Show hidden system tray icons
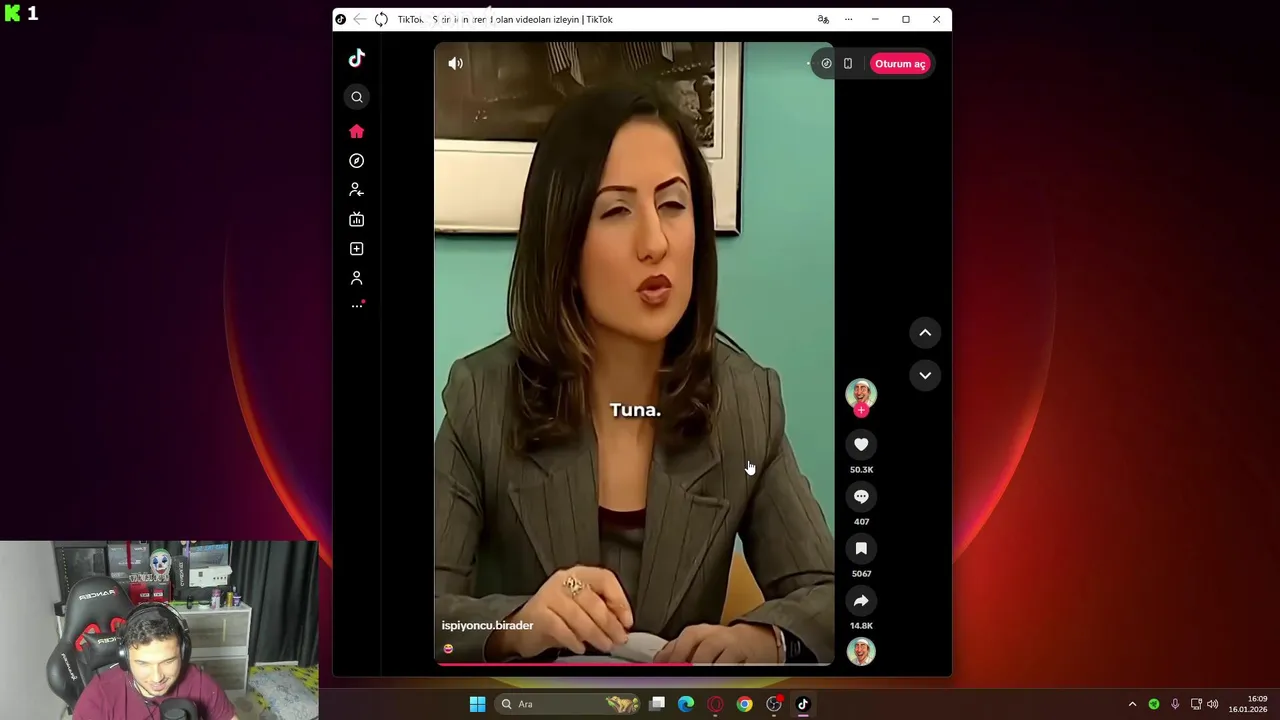 [1132, 704]
